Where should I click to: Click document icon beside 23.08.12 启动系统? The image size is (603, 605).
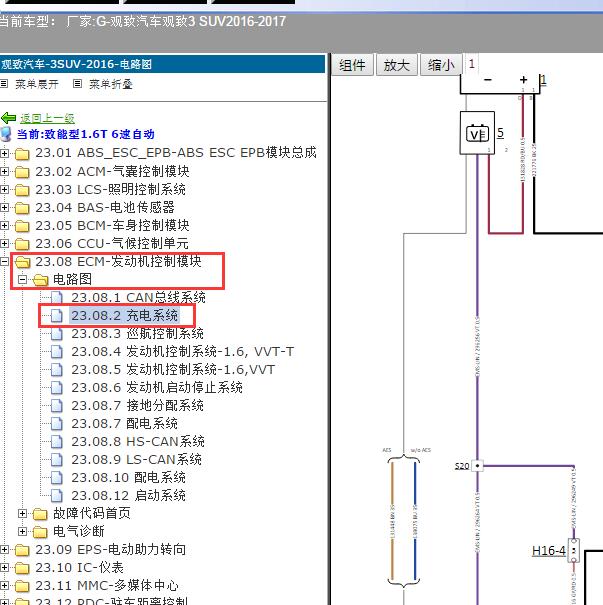coord(57,495)
